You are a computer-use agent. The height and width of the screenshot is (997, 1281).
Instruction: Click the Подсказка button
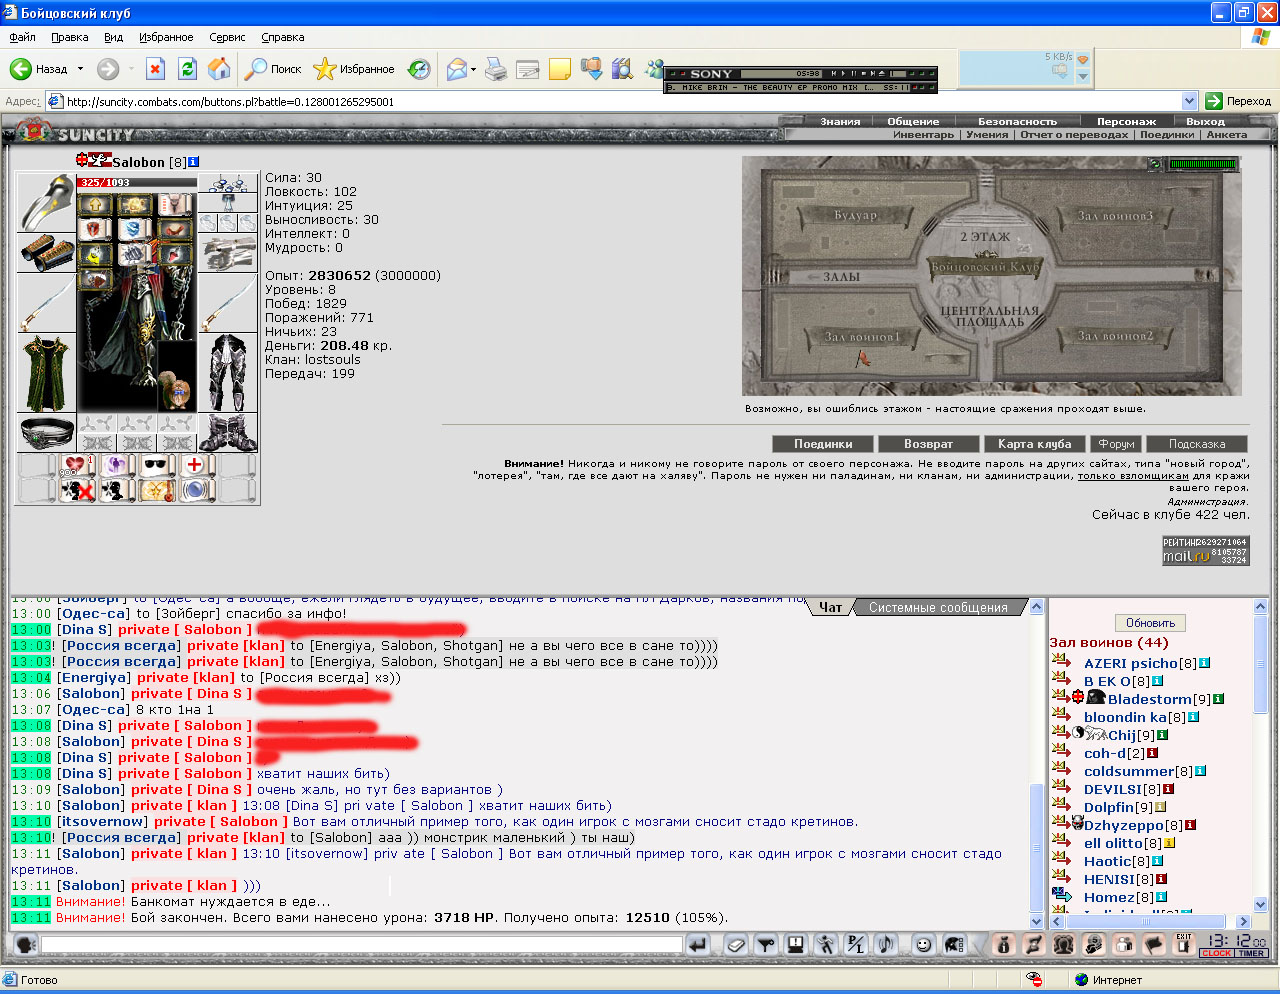tap(1197, 444)
